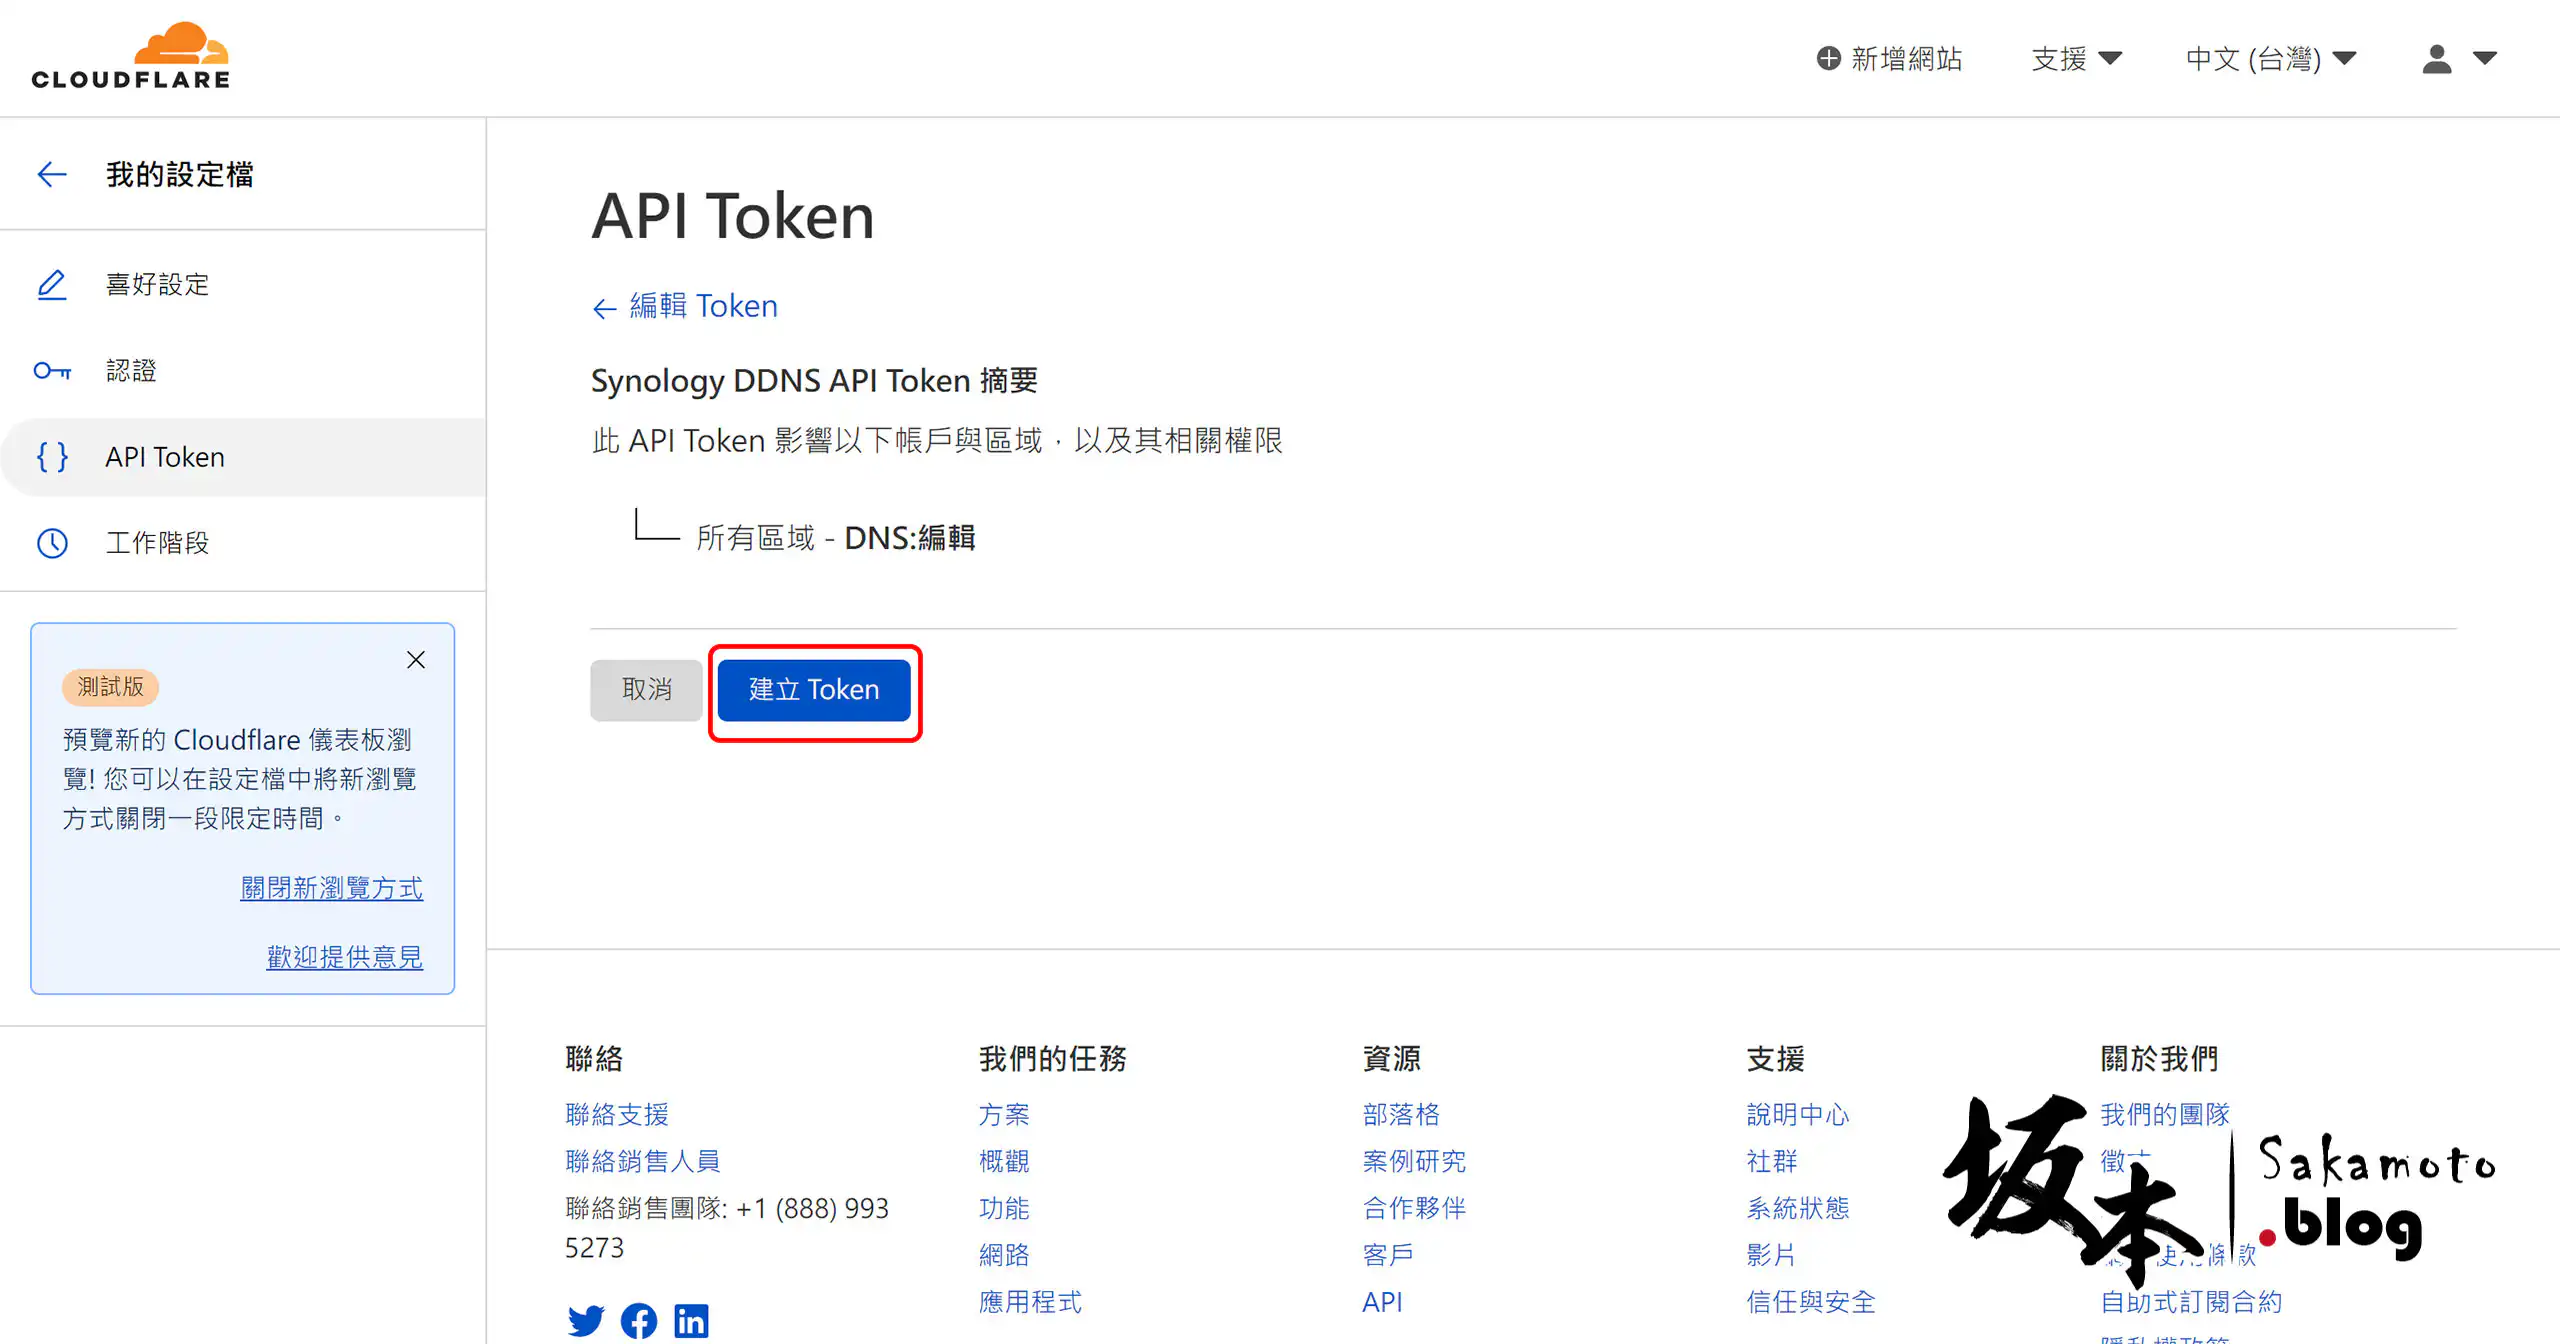Click the clock icon for 工作階段
Image resolution: width=2560 pixels, height=1344 pixels.
pos(52,543)
